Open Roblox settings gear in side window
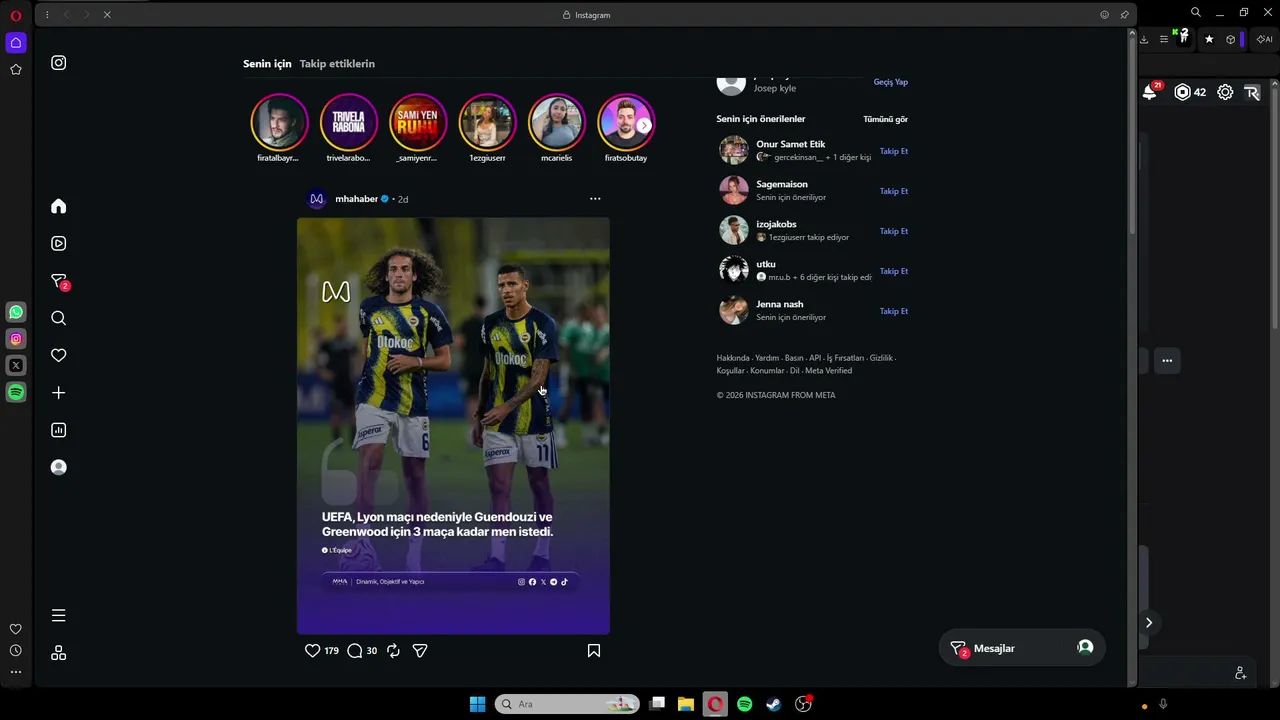Screen dimensions: 1280x720 tap(1225, 92)
